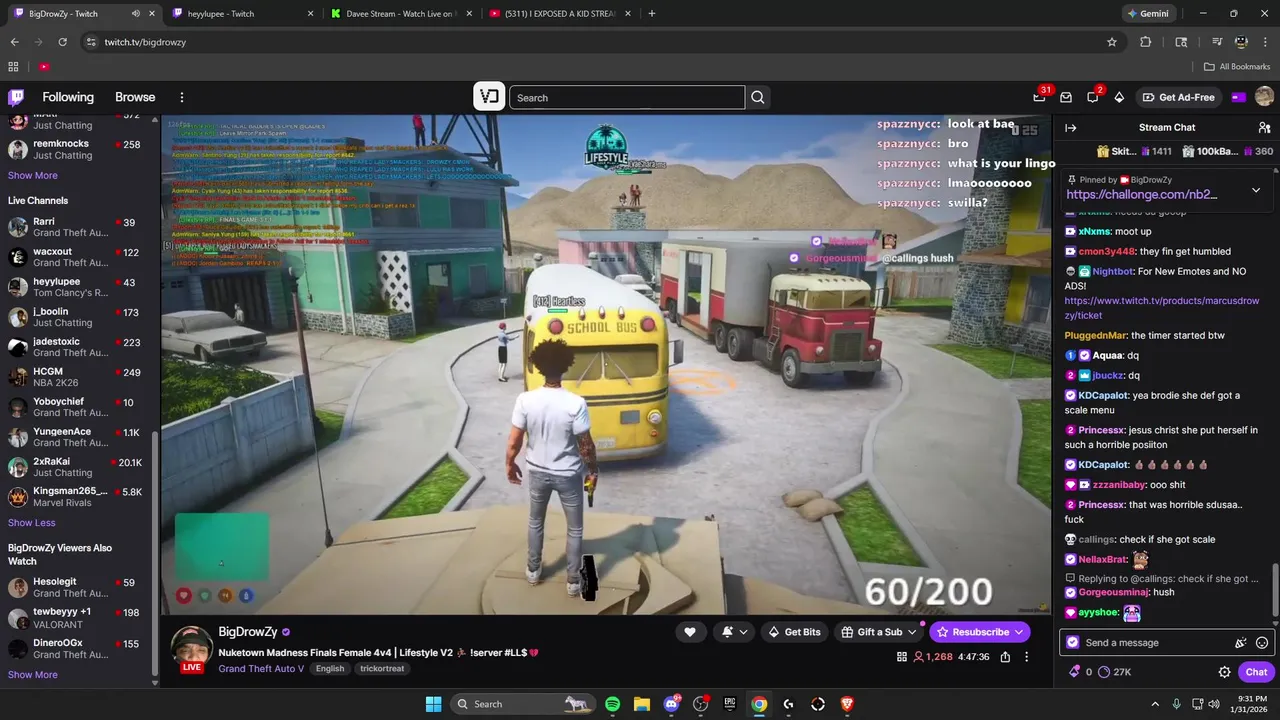1280x720 pixels.
Task: Open Chrome extensions puzzle icon
Action: point(1146,42)
